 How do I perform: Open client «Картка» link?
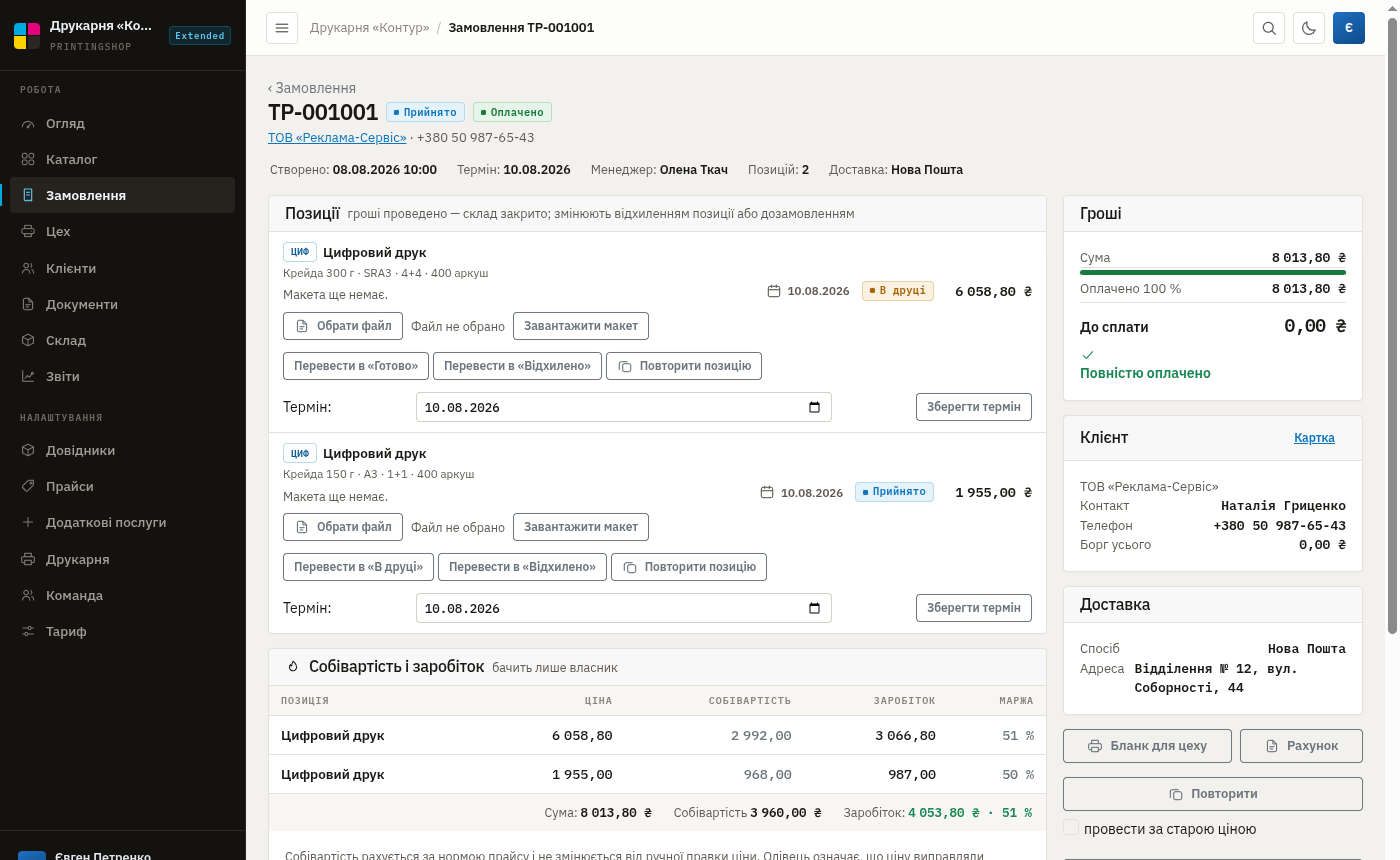tap(1314, 438)
